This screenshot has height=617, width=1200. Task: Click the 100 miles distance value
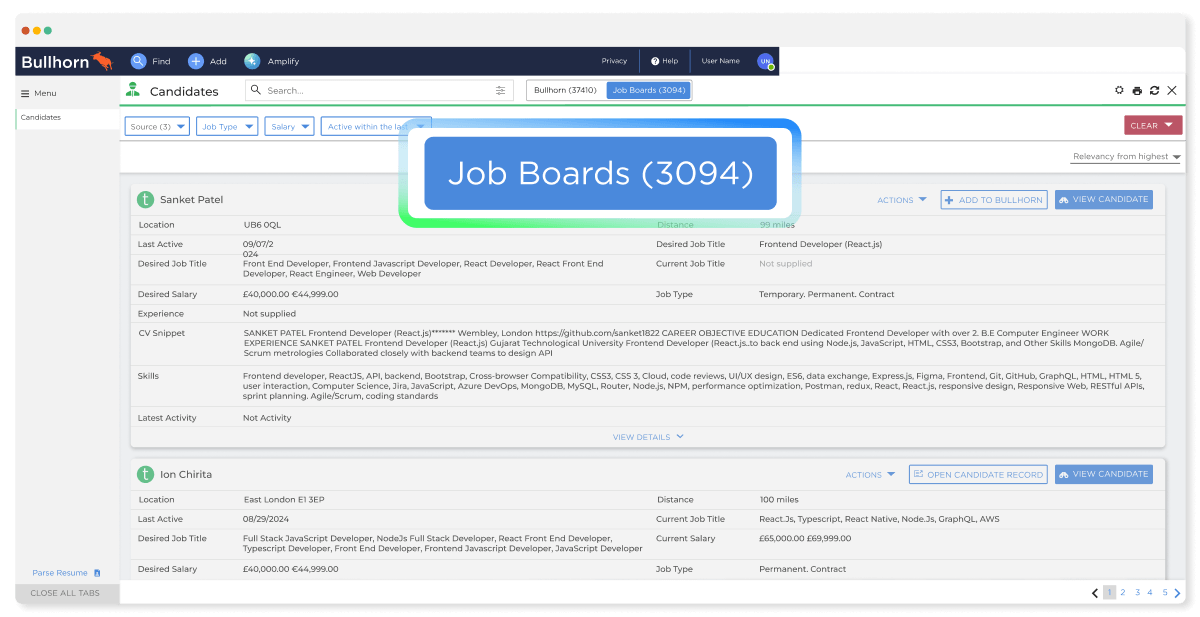pyautogui.click(x=779, y=499)
